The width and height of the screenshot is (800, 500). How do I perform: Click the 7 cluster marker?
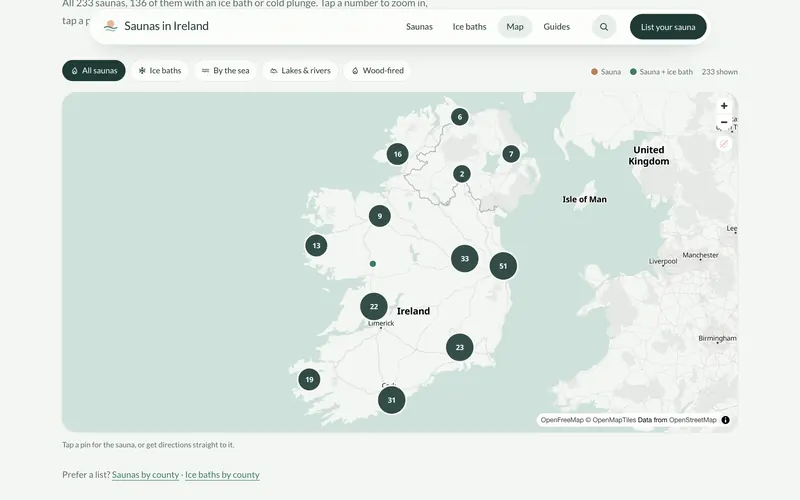click(511, 154)
